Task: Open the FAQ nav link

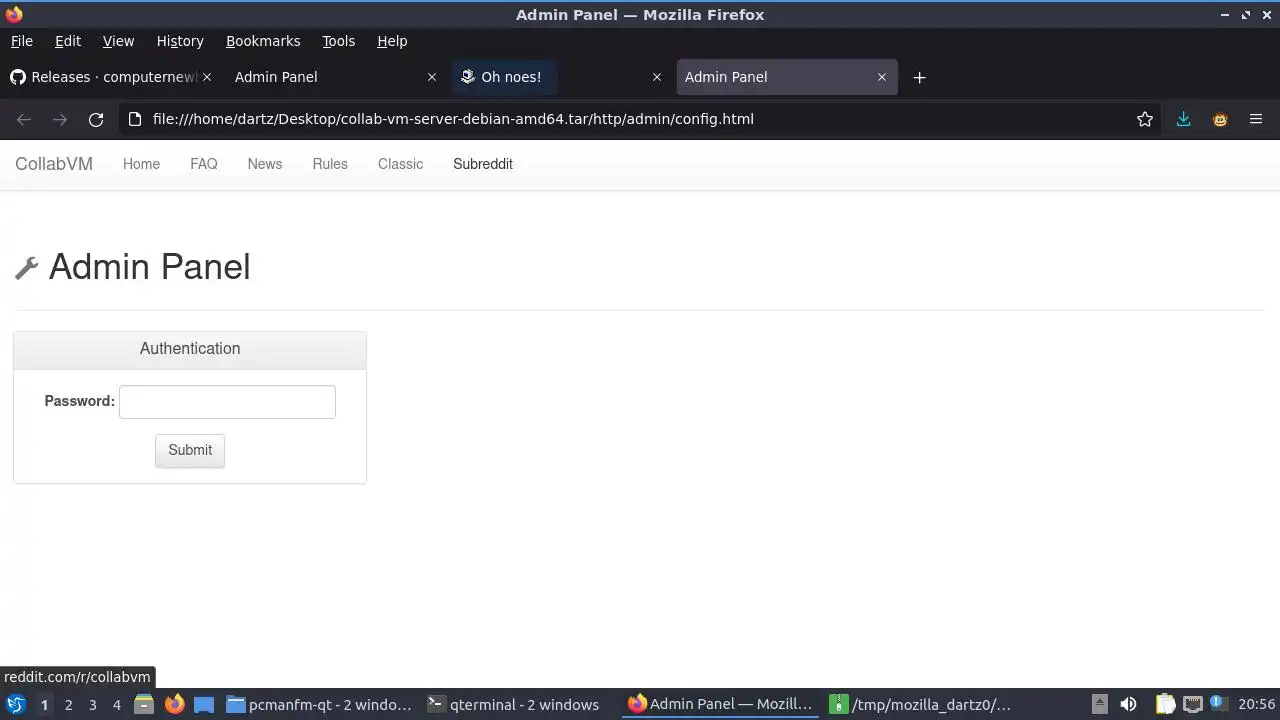Action: [204, 164]
